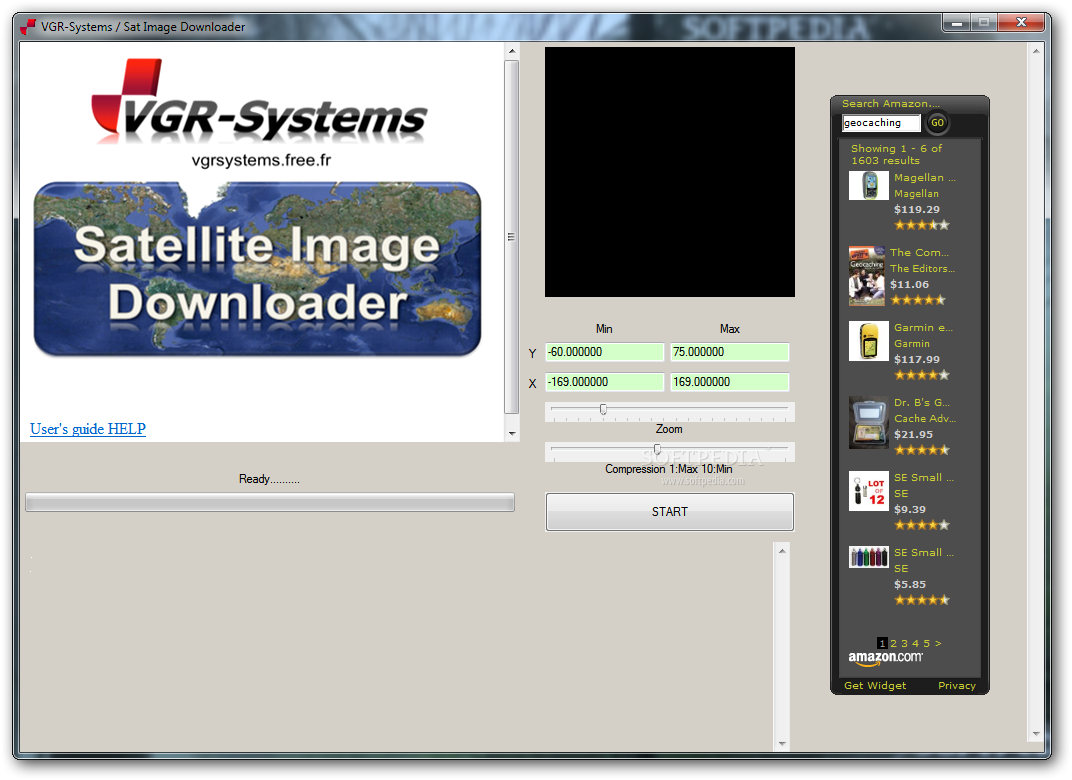Click the Compression slider handle
This screenshot has height=780, width=1072.
[657, 449]
